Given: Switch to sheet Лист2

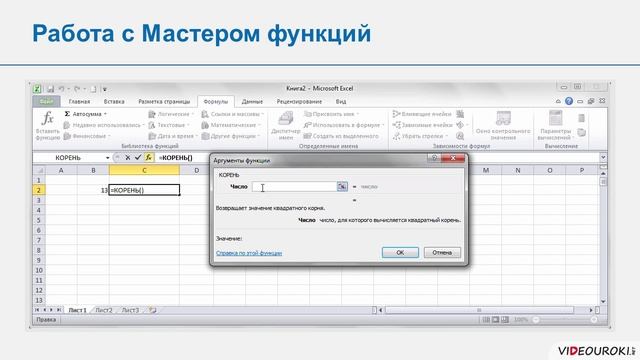Looking at the screenshot, I should point(104,310).
